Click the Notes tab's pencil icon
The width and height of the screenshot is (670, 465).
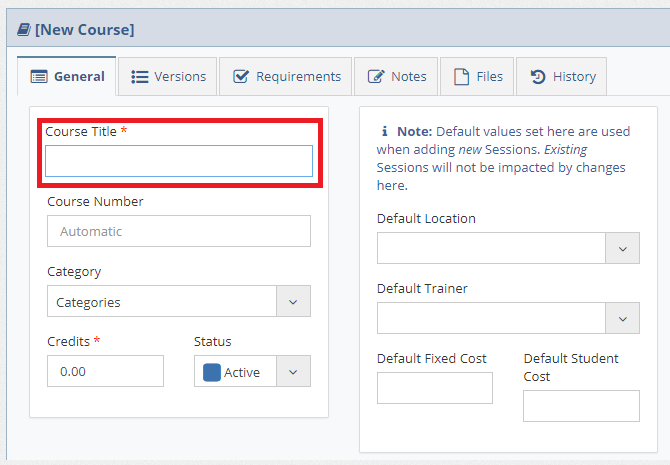(376, 76)
